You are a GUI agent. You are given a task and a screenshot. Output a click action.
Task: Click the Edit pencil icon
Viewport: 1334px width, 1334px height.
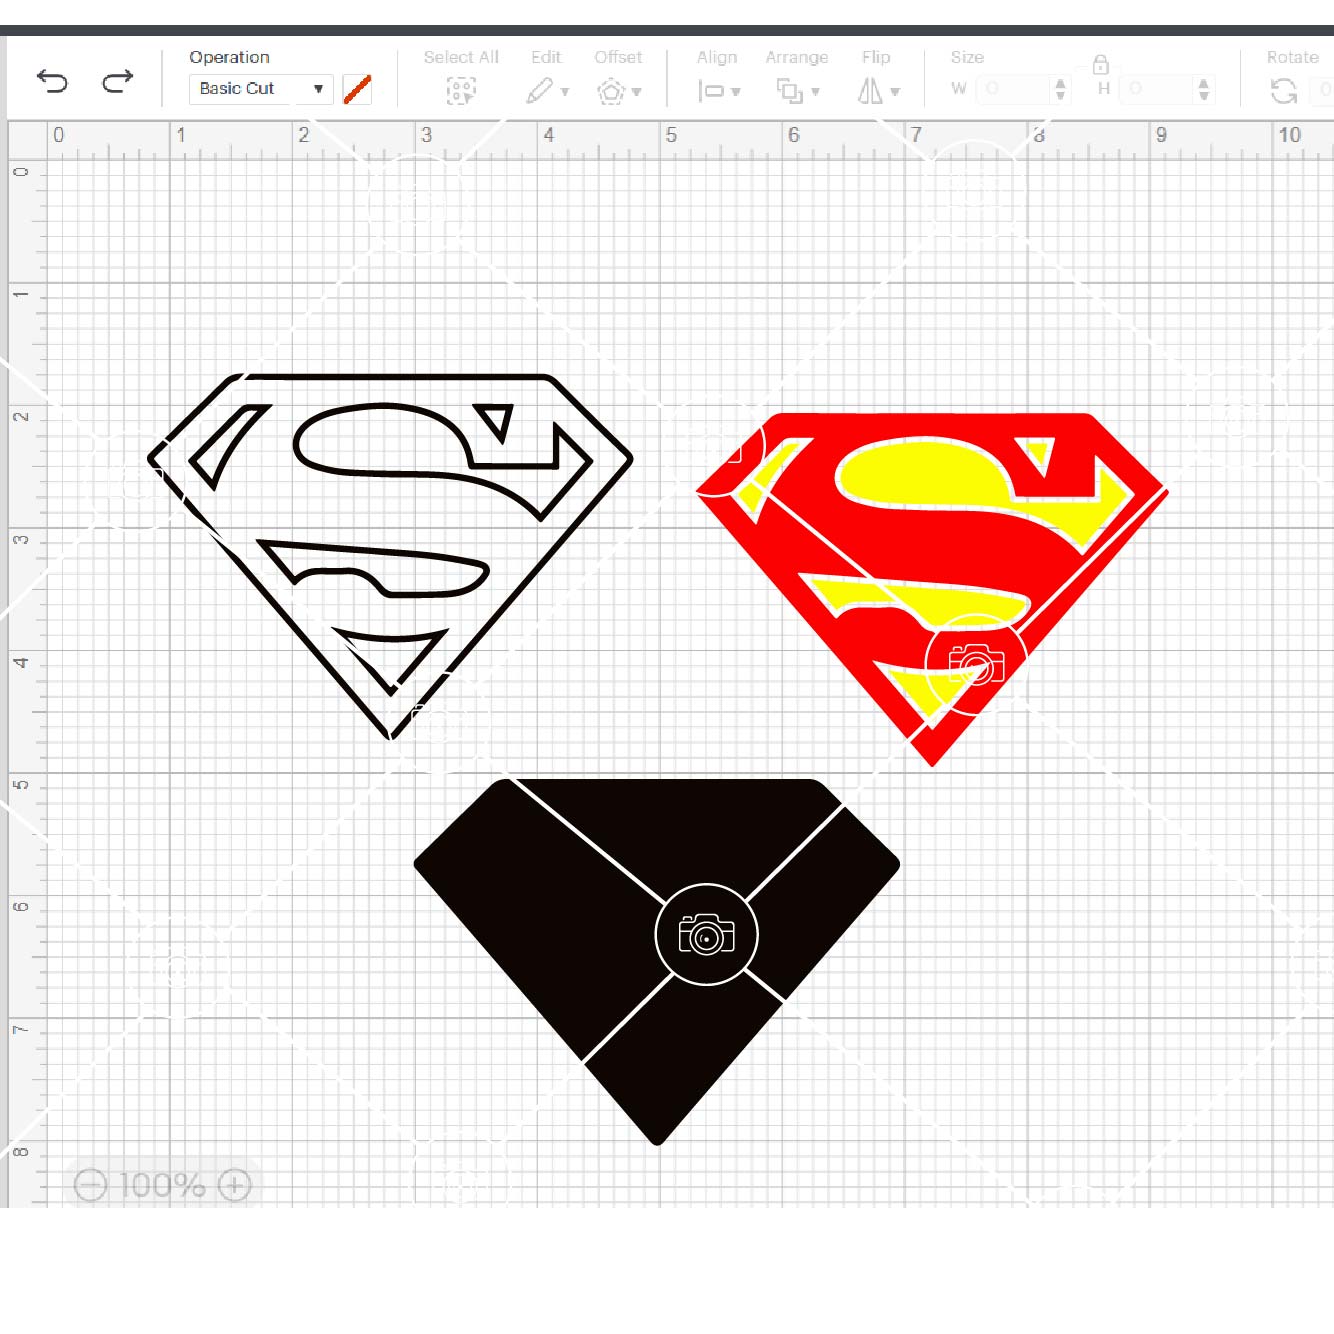pyautogui.click(x=540, y=91)
